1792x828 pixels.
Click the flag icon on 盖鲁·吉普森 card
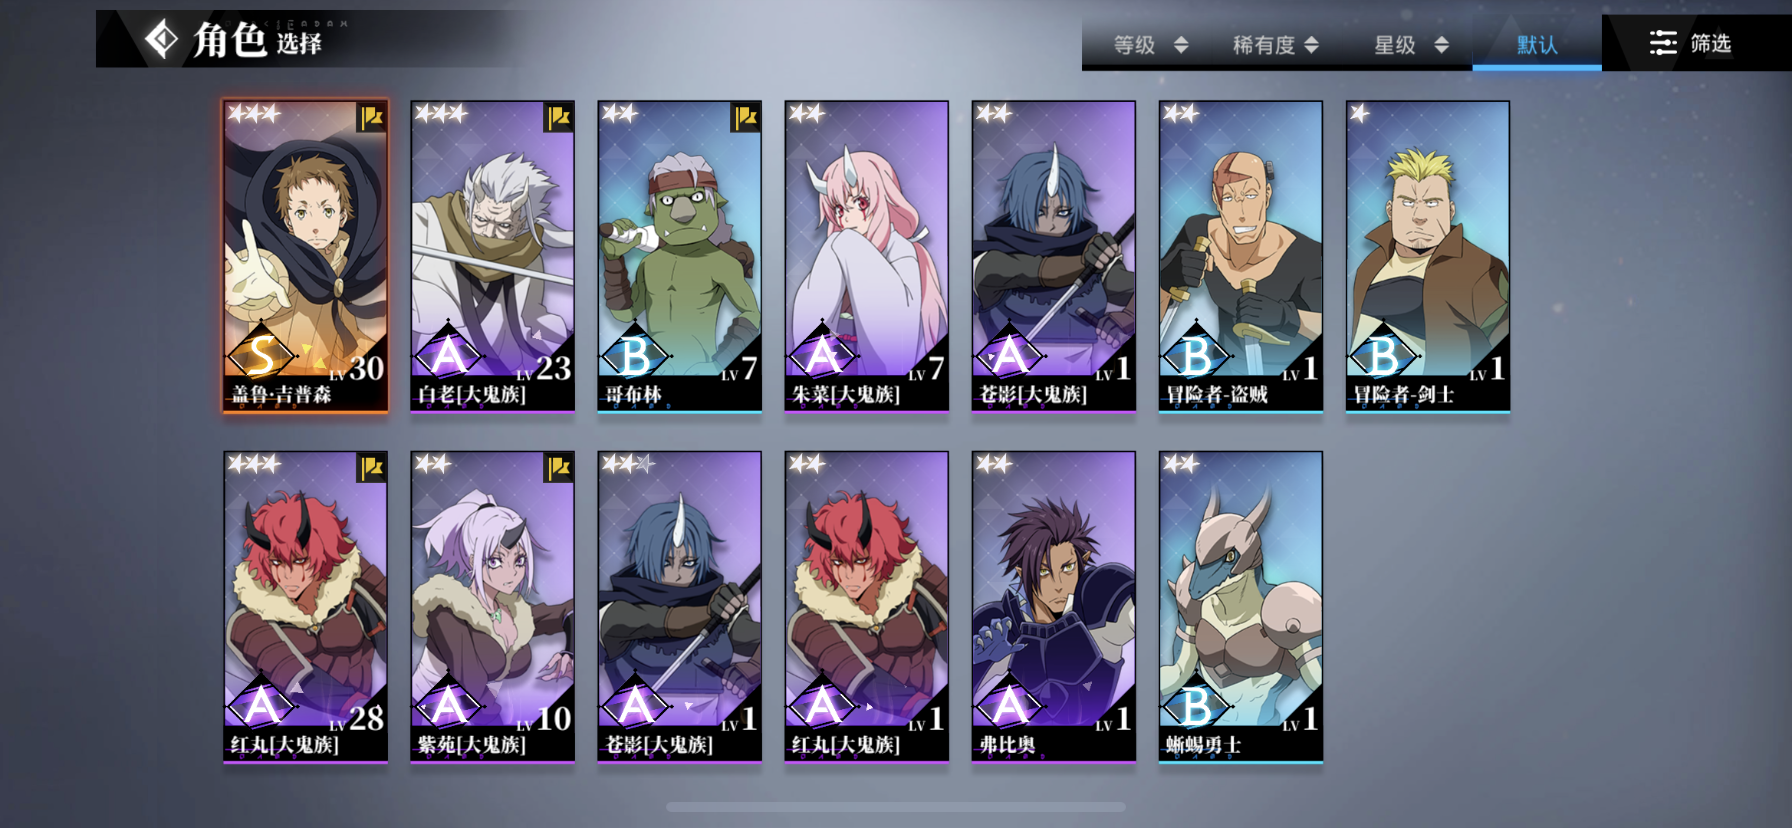pos(372,118)
